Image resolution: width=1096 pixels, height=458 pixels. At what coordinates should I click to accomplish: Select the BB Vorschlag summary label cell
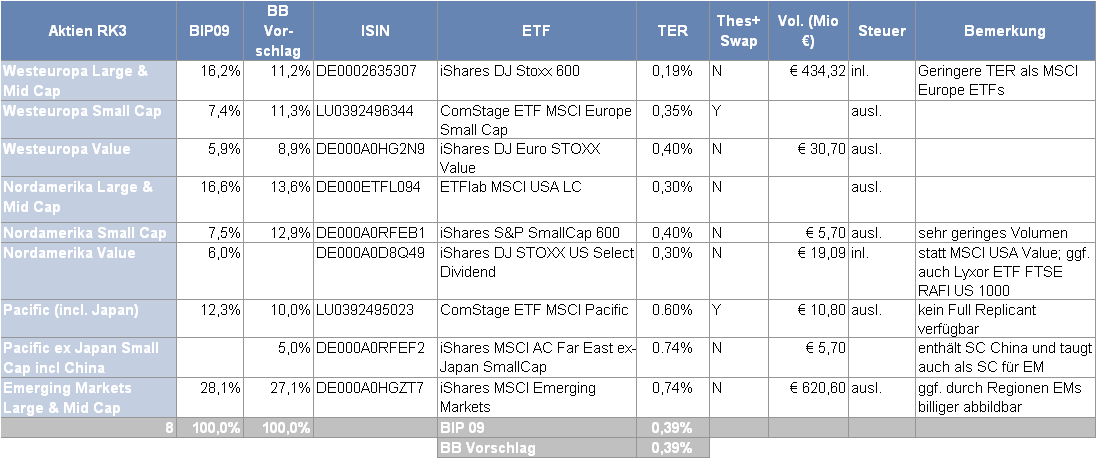tap(537, 448)
